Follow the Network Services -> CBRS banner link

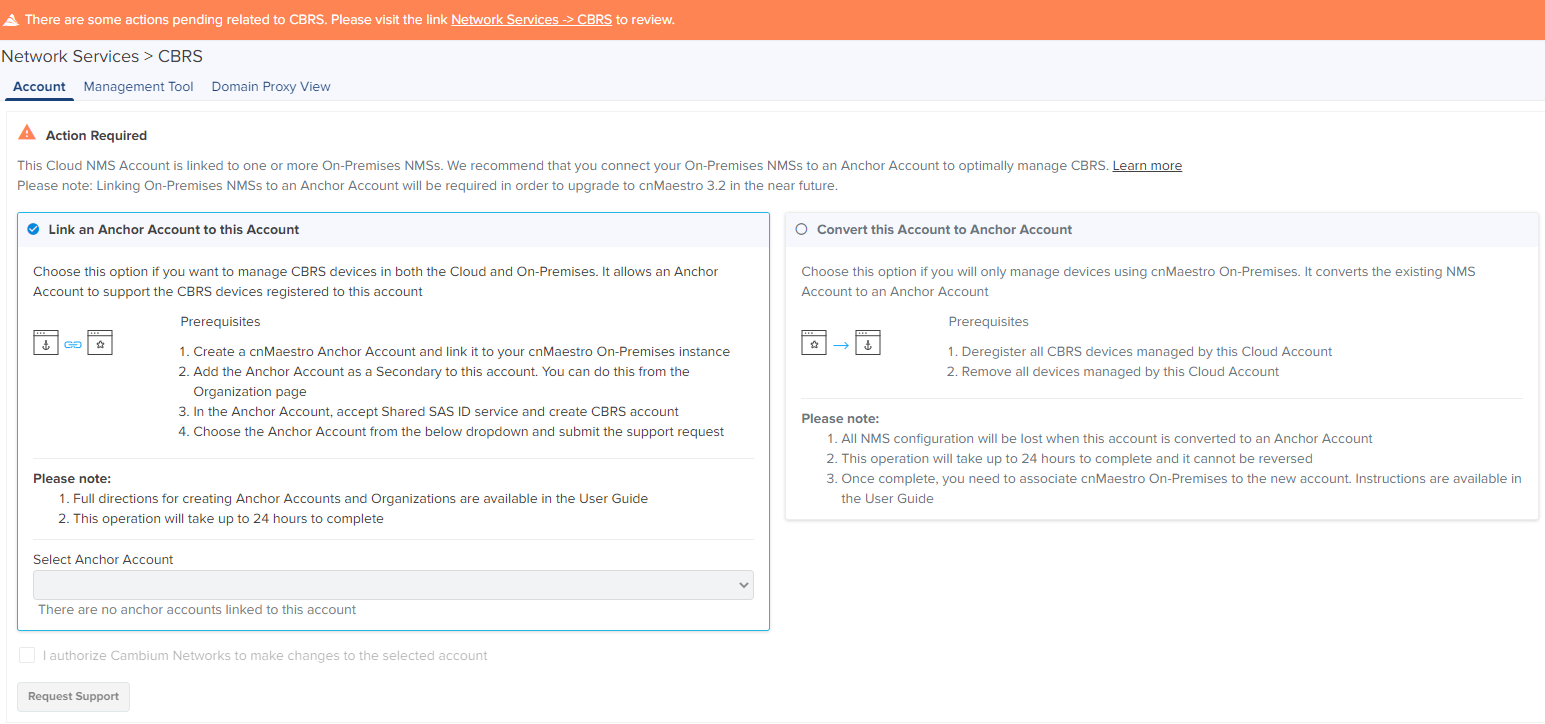531,20
